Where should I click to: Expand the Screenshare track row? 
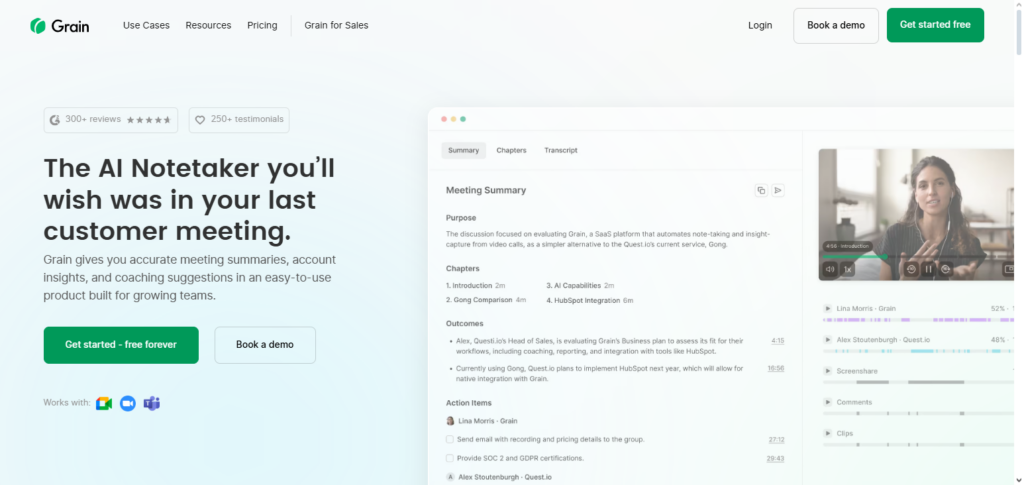(827, 371)
